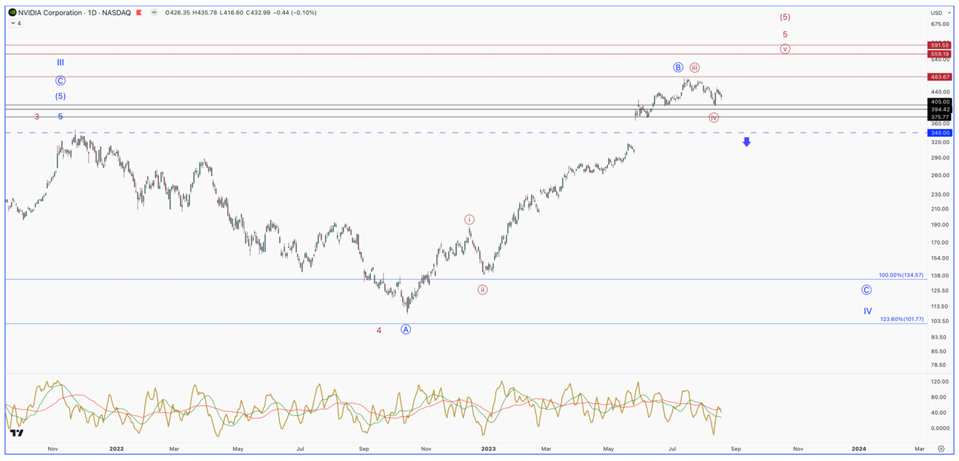The height and width of the screenshot is (461, 959).
Task: Expand the collapsed indicators legend showing 4
Action: tap(16, 23)
